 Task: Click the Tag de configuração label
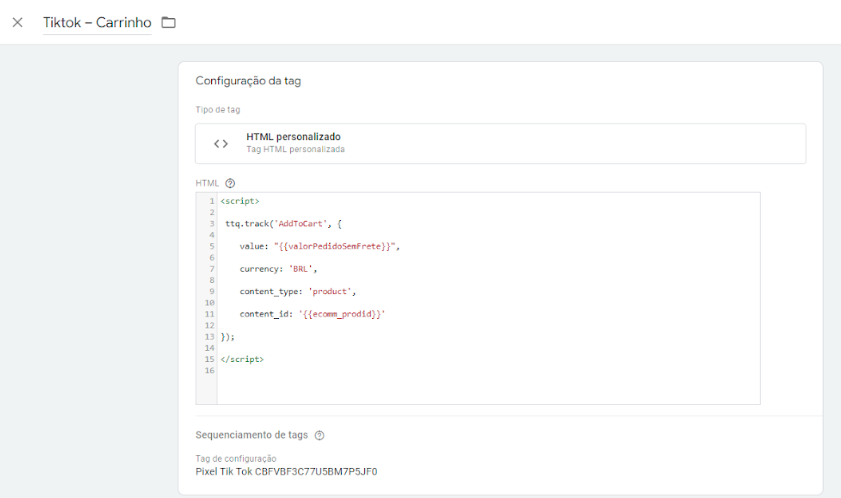236,458
